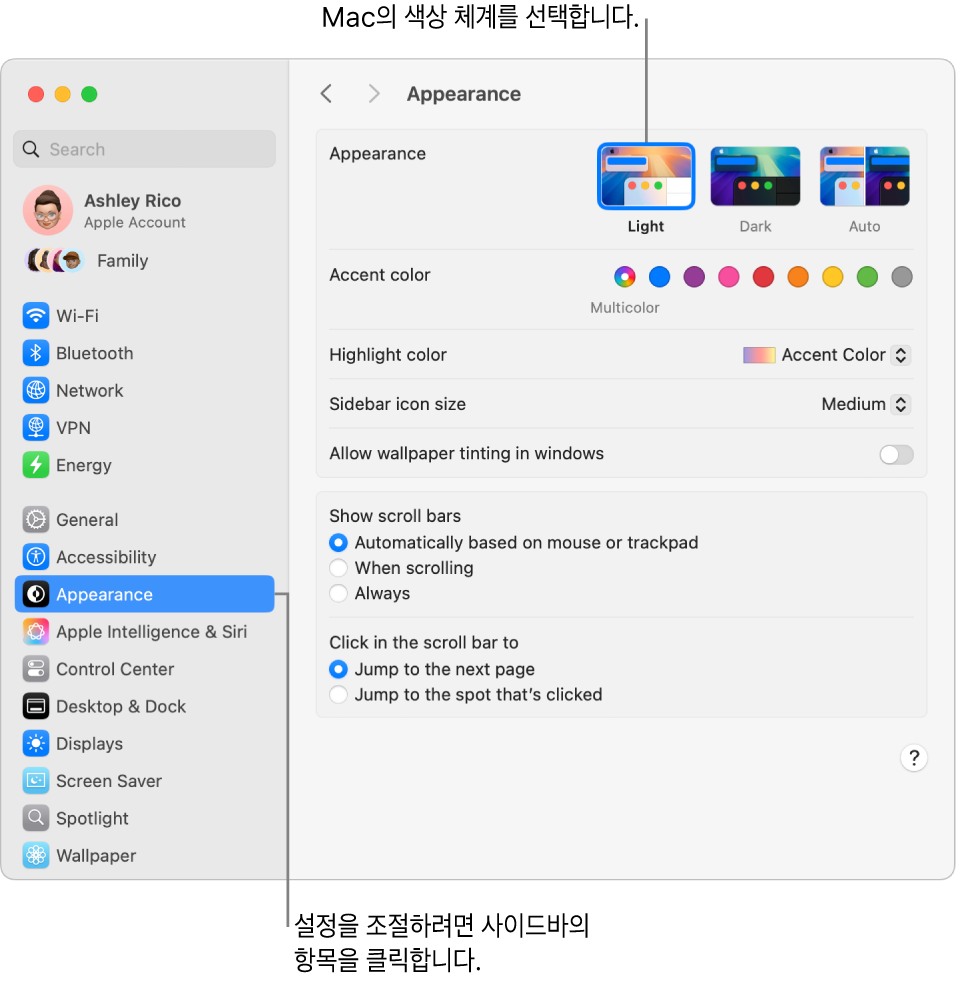
Task: Open Desktop & Dock icon
Action: (36, 706)
